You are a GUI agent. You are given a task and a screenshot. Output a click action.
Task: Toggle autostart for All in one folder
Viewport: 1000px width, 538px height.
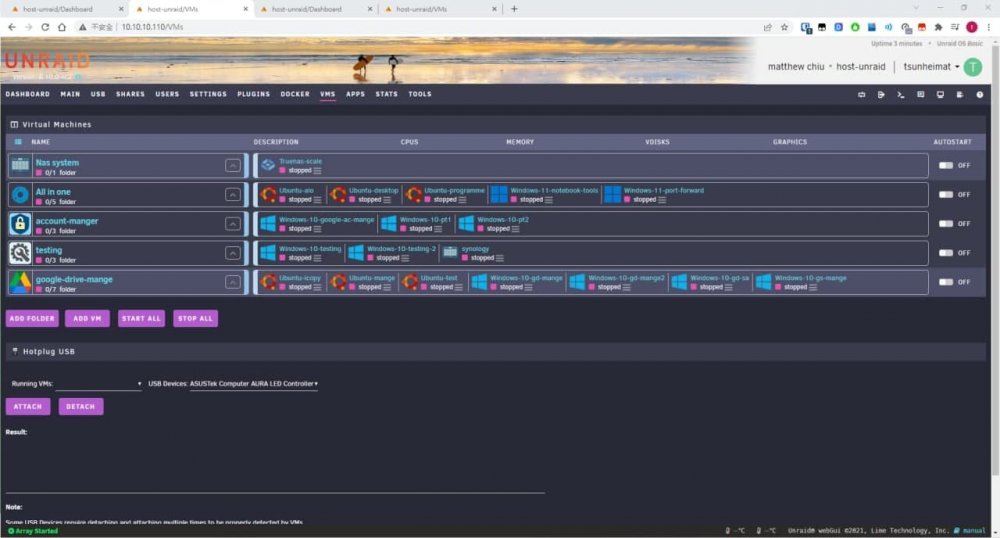pos(946,194)
